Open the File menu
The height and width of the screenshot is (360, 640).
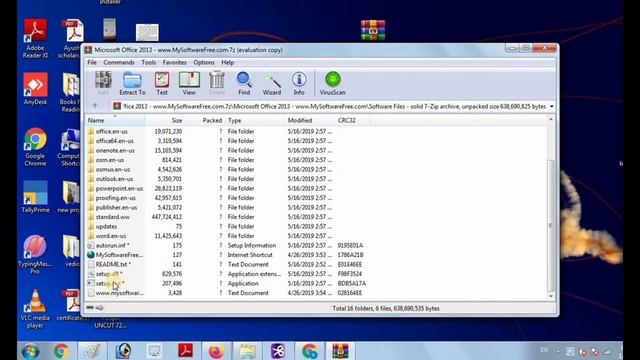[92, 62]
